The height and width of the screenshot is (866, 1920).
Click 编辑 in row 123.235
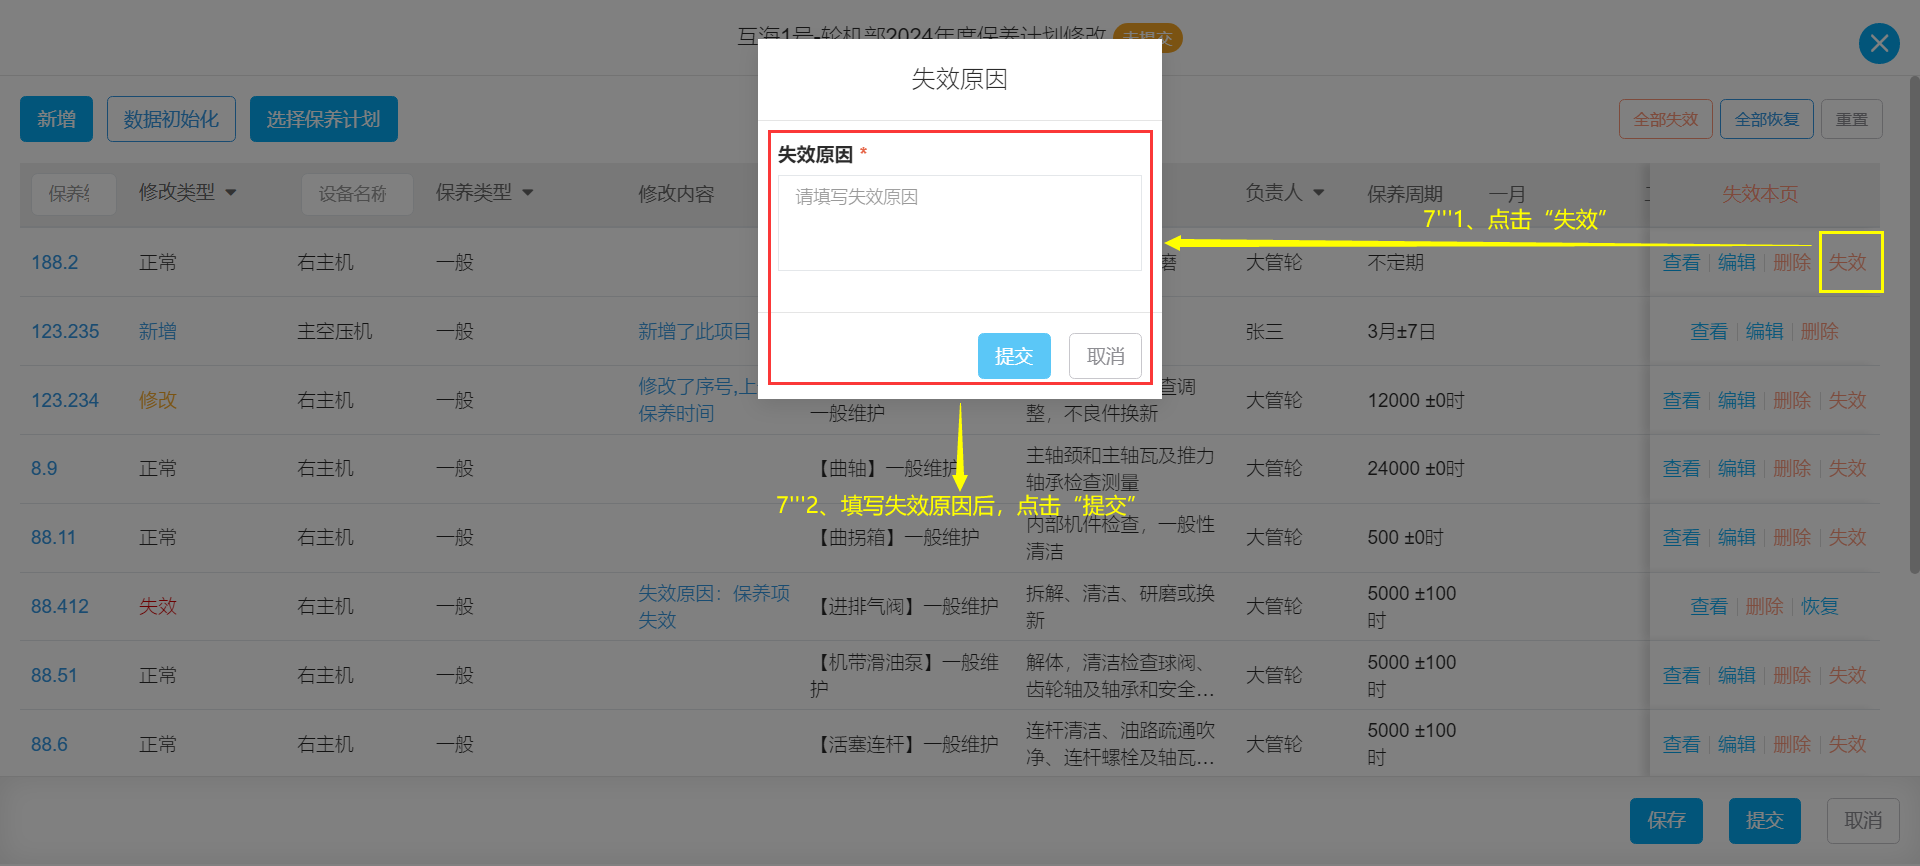tap(1765, 331)
